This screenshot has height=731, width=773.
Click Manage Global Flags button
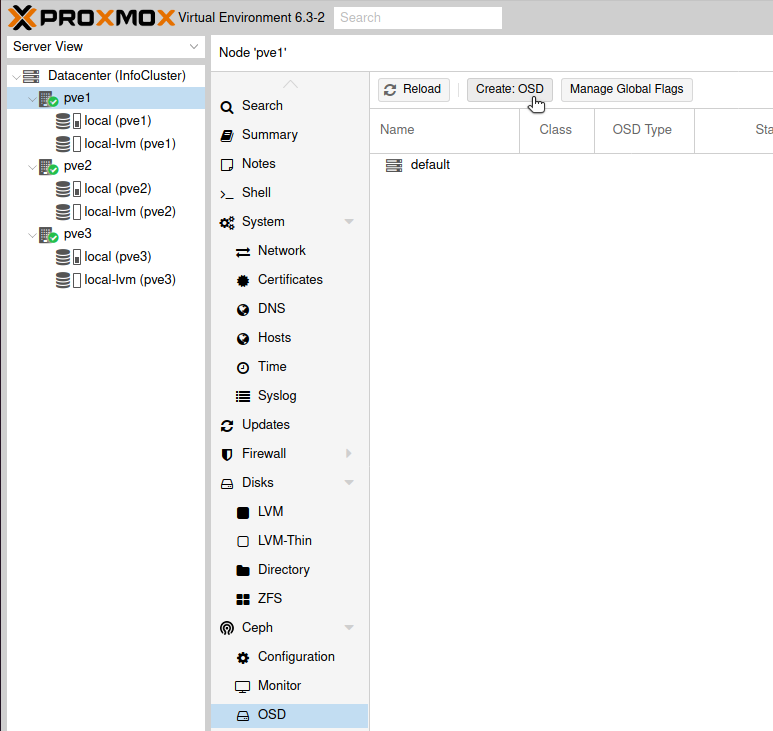[627, 90]
